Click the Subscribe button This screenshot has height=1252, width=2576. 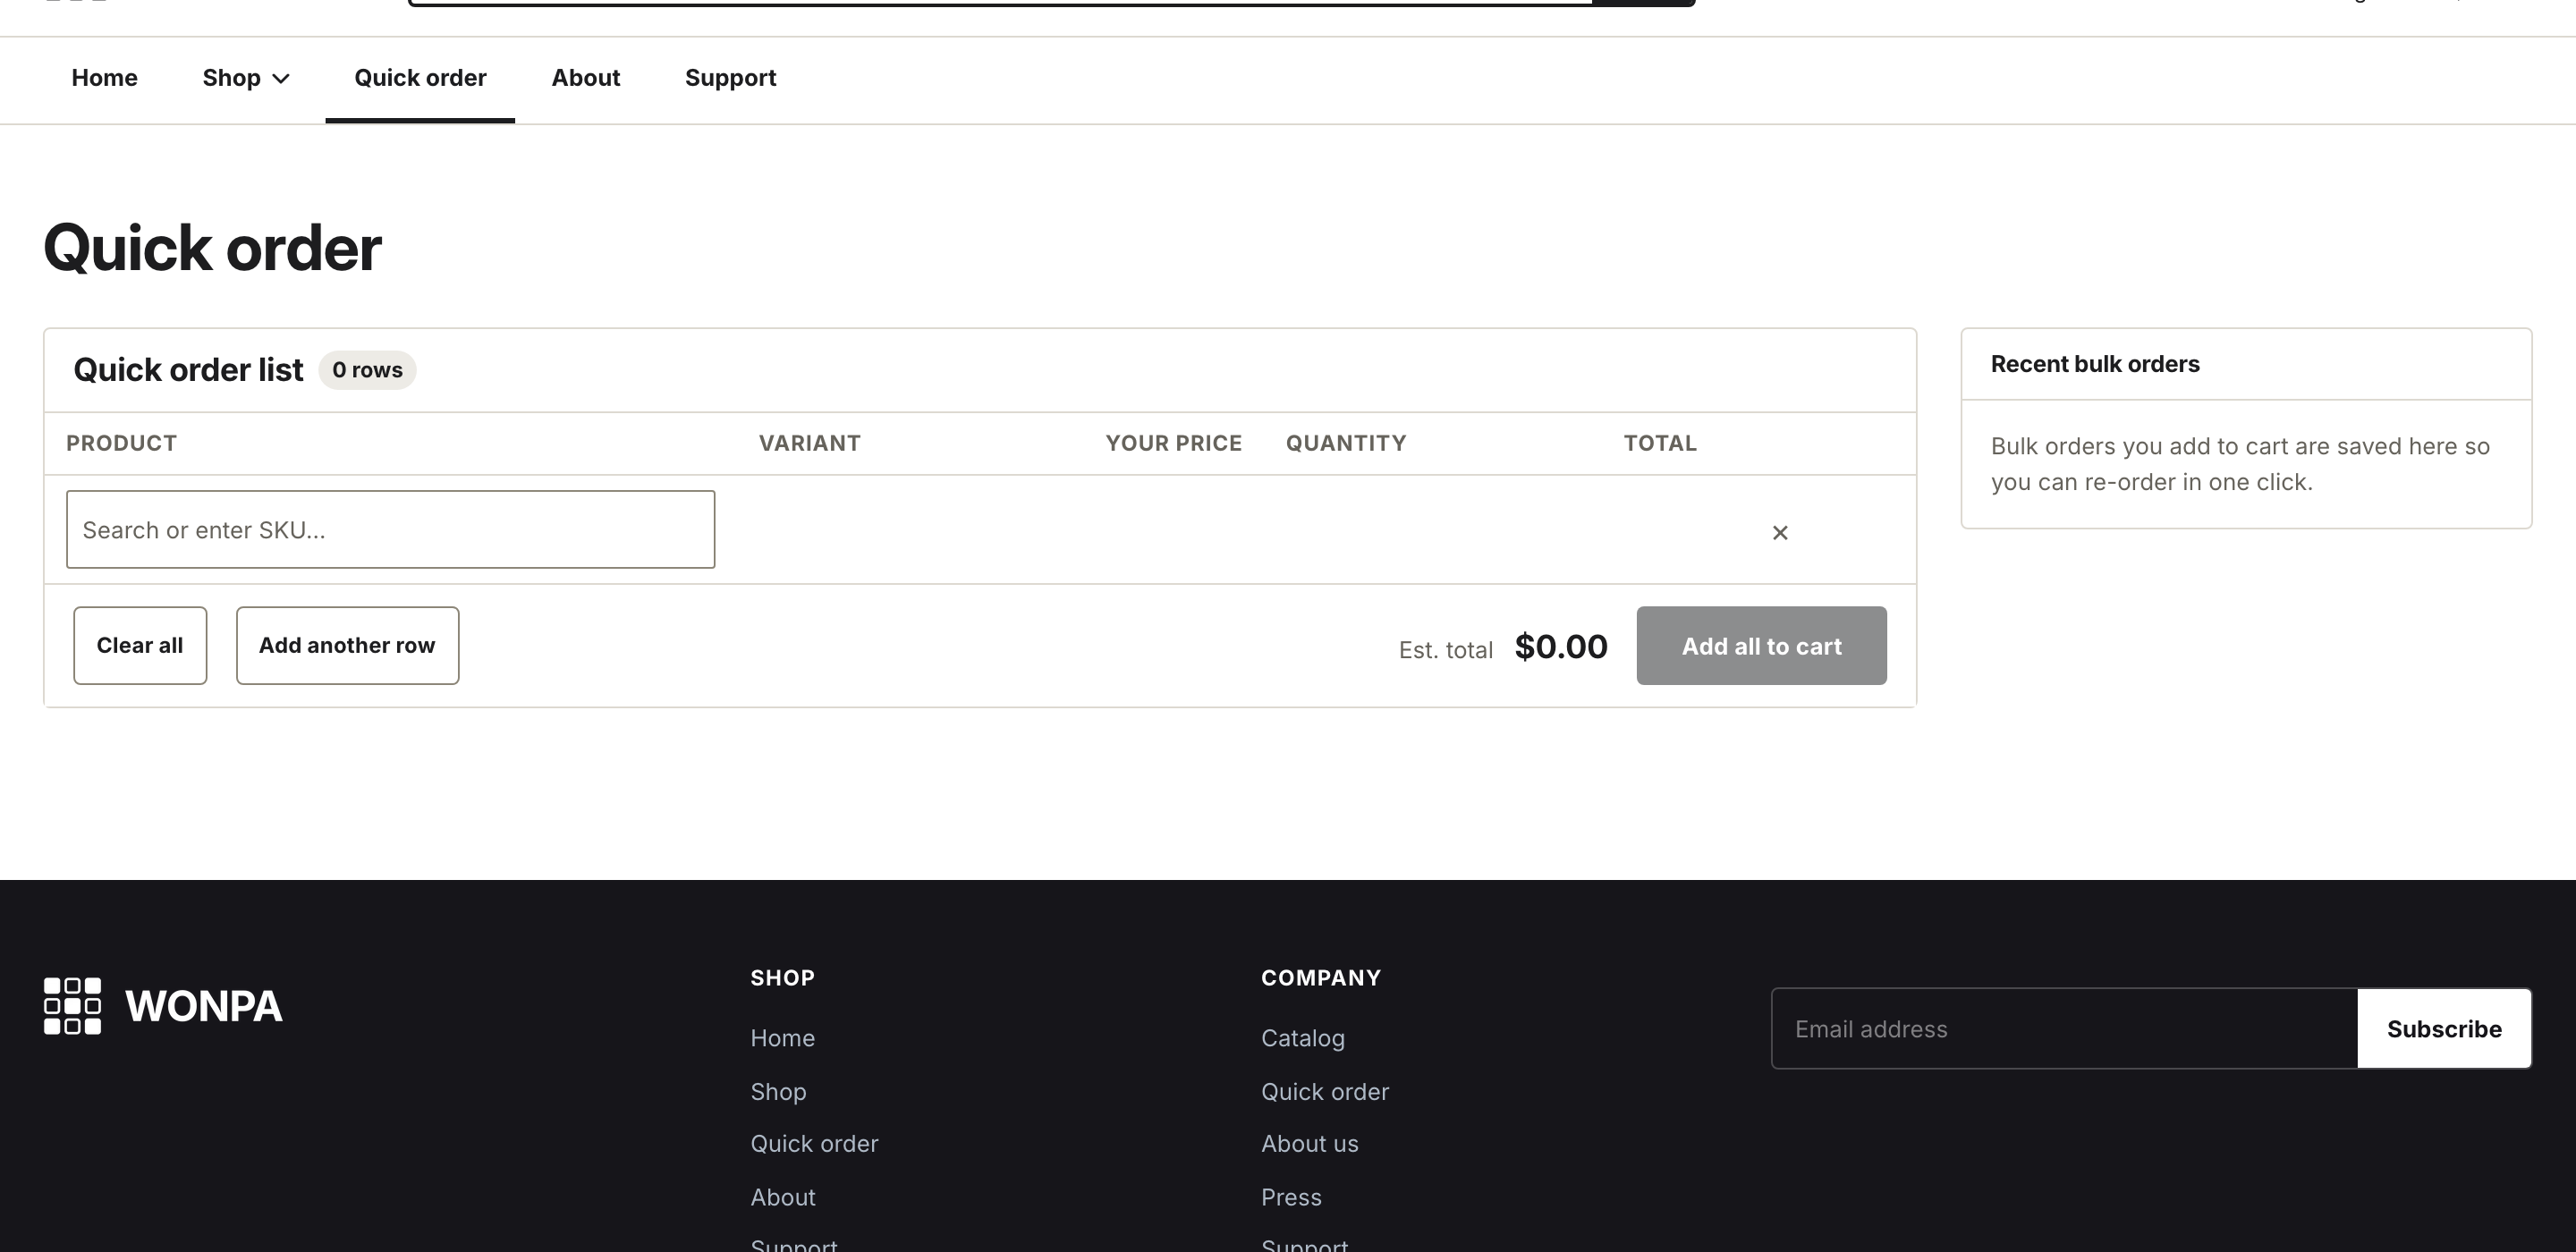click(x=2444, y=1029)
